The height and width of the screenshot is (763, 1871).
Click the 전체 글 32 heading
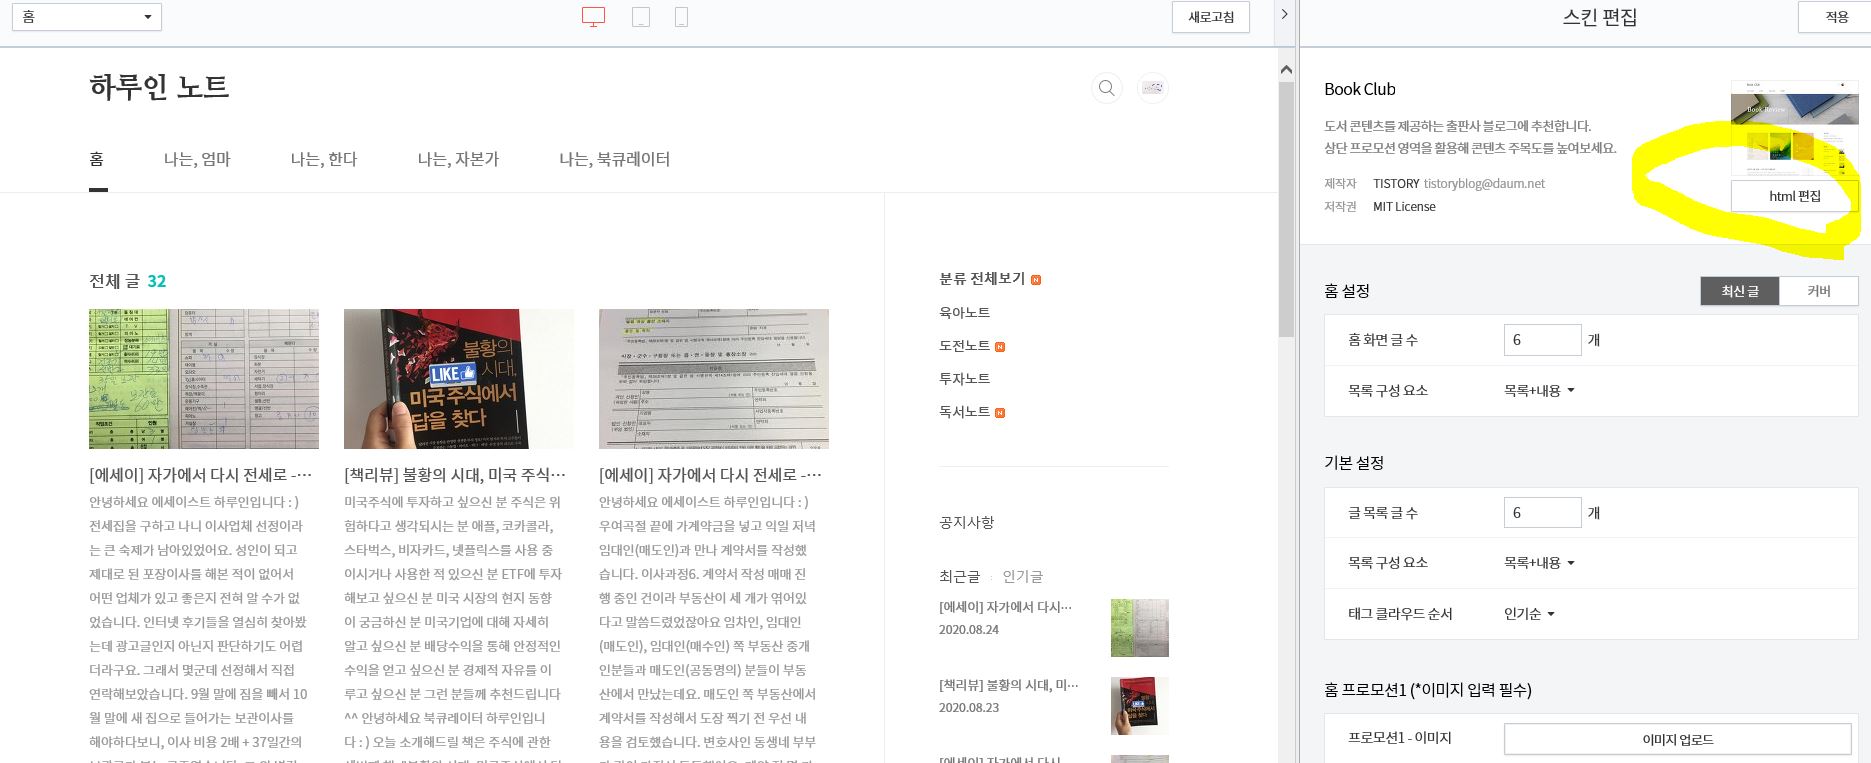coord(128,281)
